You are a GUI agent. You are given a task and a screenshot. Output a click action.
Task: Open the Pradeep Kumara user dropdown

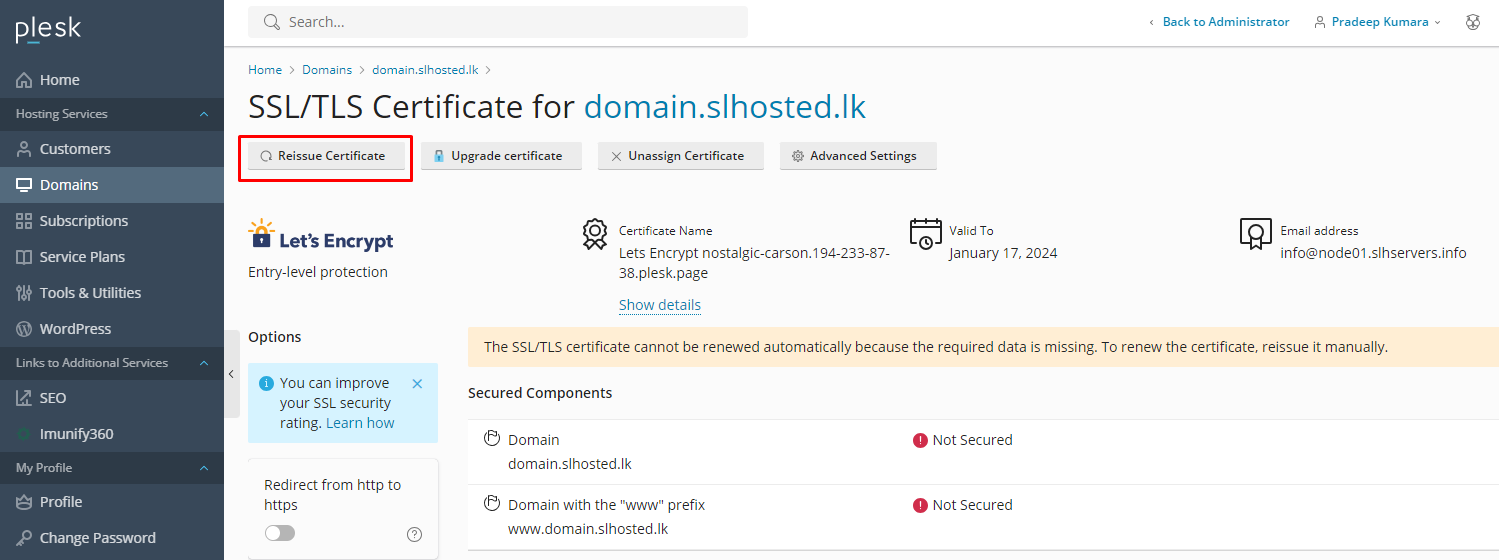1378,22
